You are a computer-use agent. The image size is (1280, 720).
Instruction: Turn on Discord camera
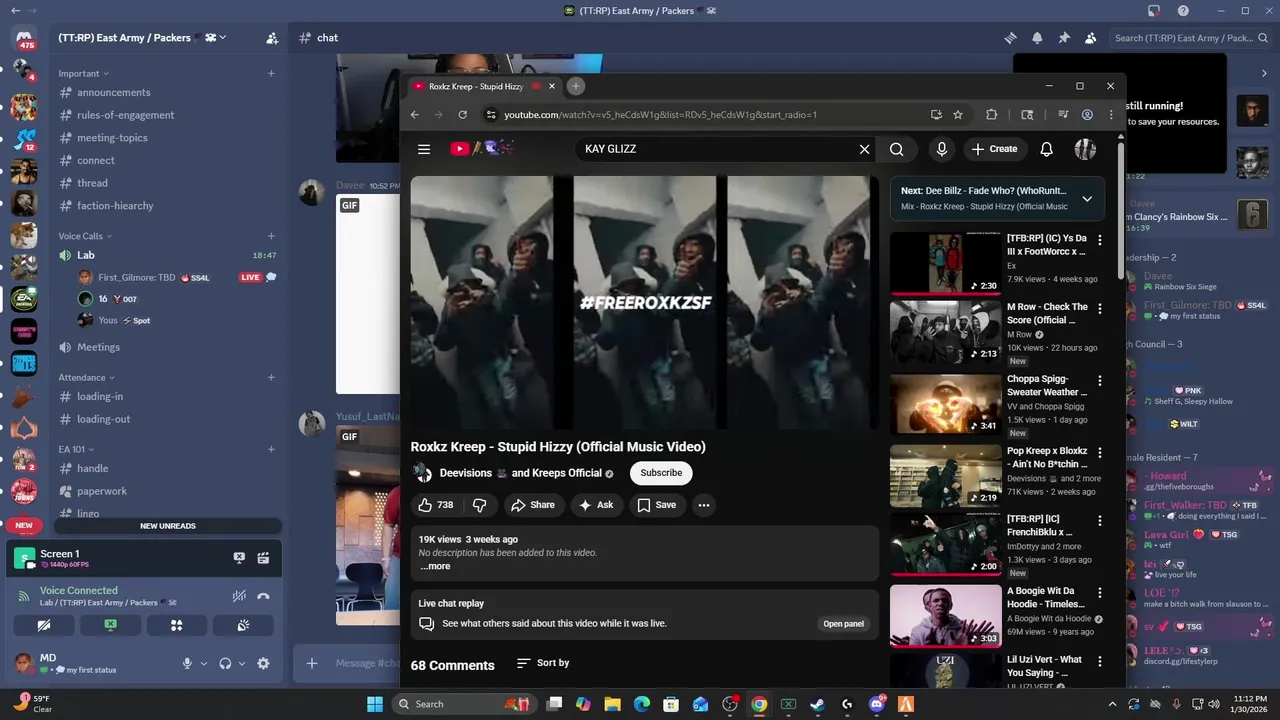coord(44,625)
